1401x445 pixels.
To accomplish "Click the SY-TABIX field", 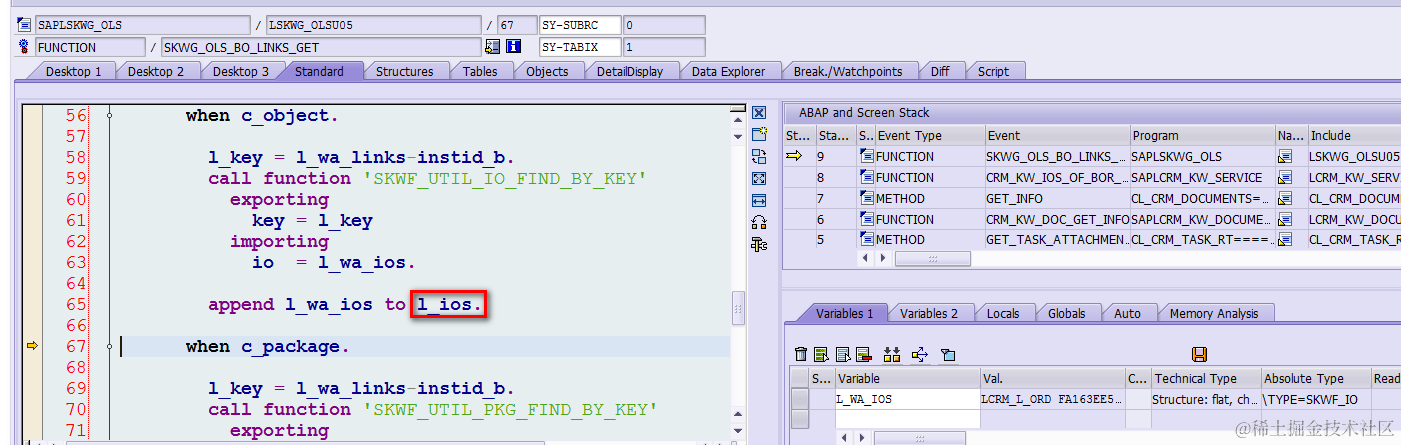I will pos(580,47).
